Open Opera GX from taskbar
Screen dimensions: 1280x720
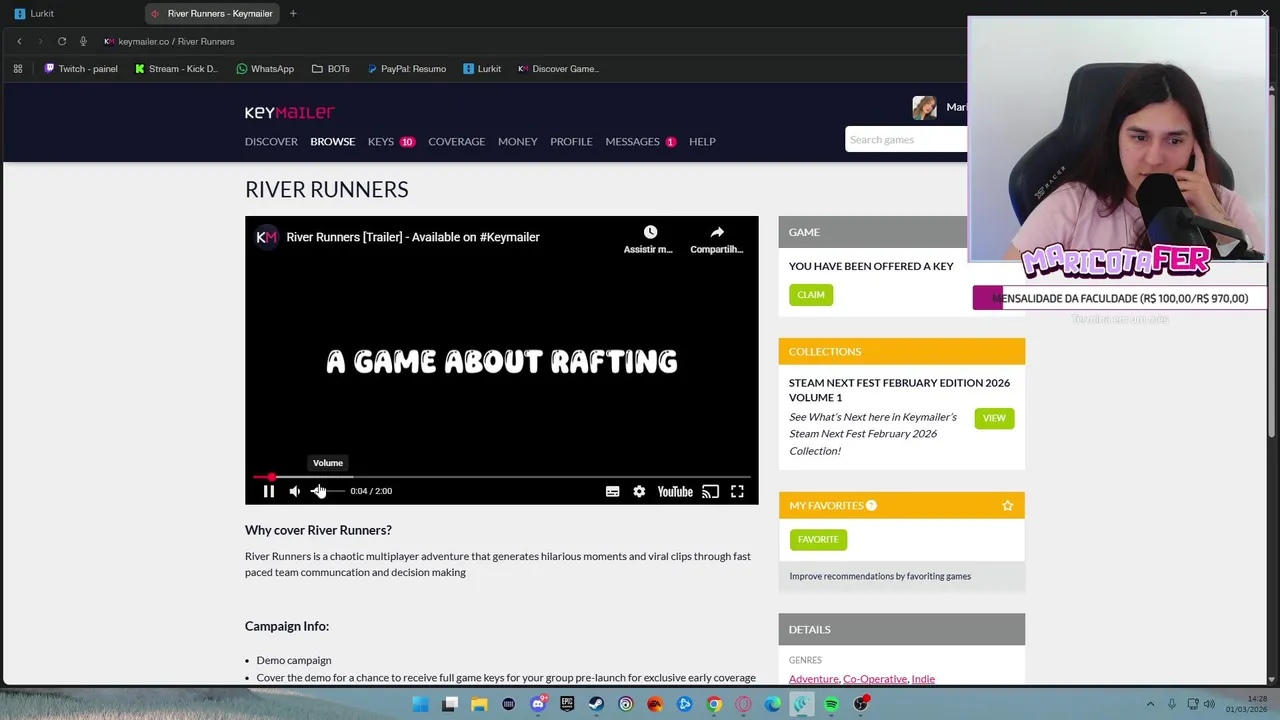click(743, 704)
